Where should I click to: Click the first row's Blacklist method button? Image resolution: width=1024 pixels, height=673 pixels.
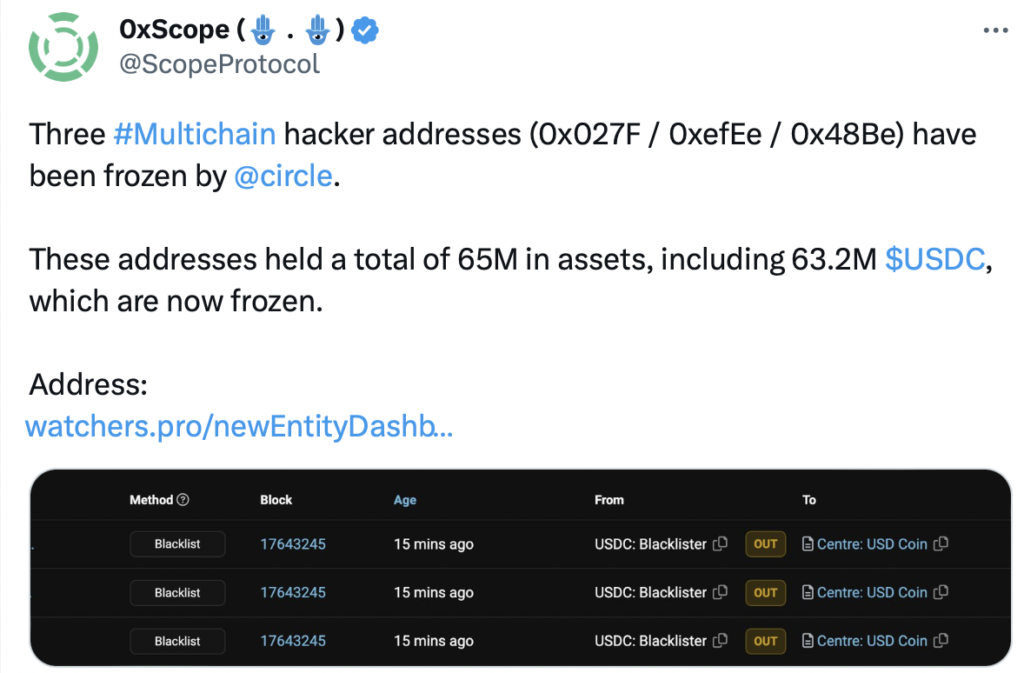177,544
